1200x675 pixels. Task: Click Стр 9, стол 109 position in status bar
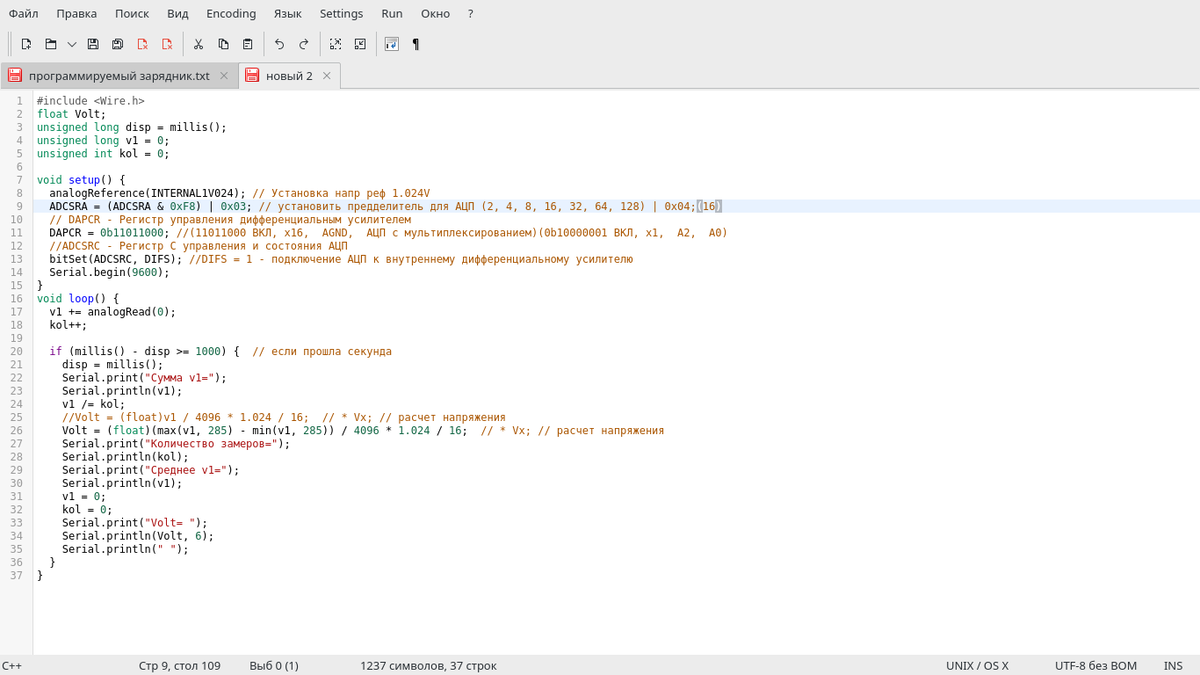point(180,665)
